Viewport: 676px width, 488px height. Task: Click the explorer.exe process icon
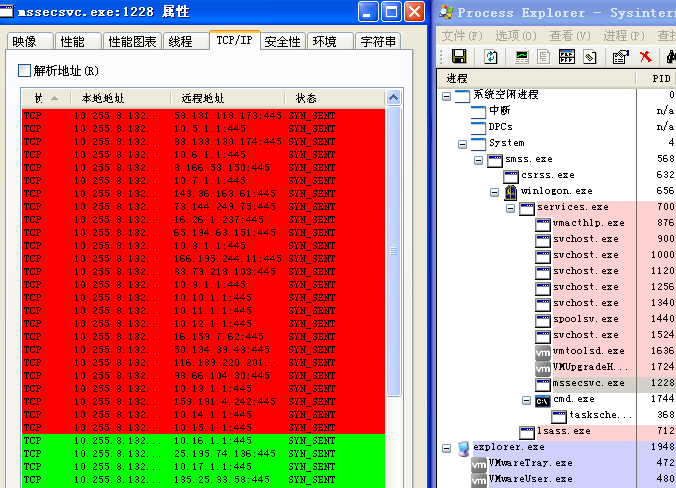pyautogui.click(x=463, y=448)
